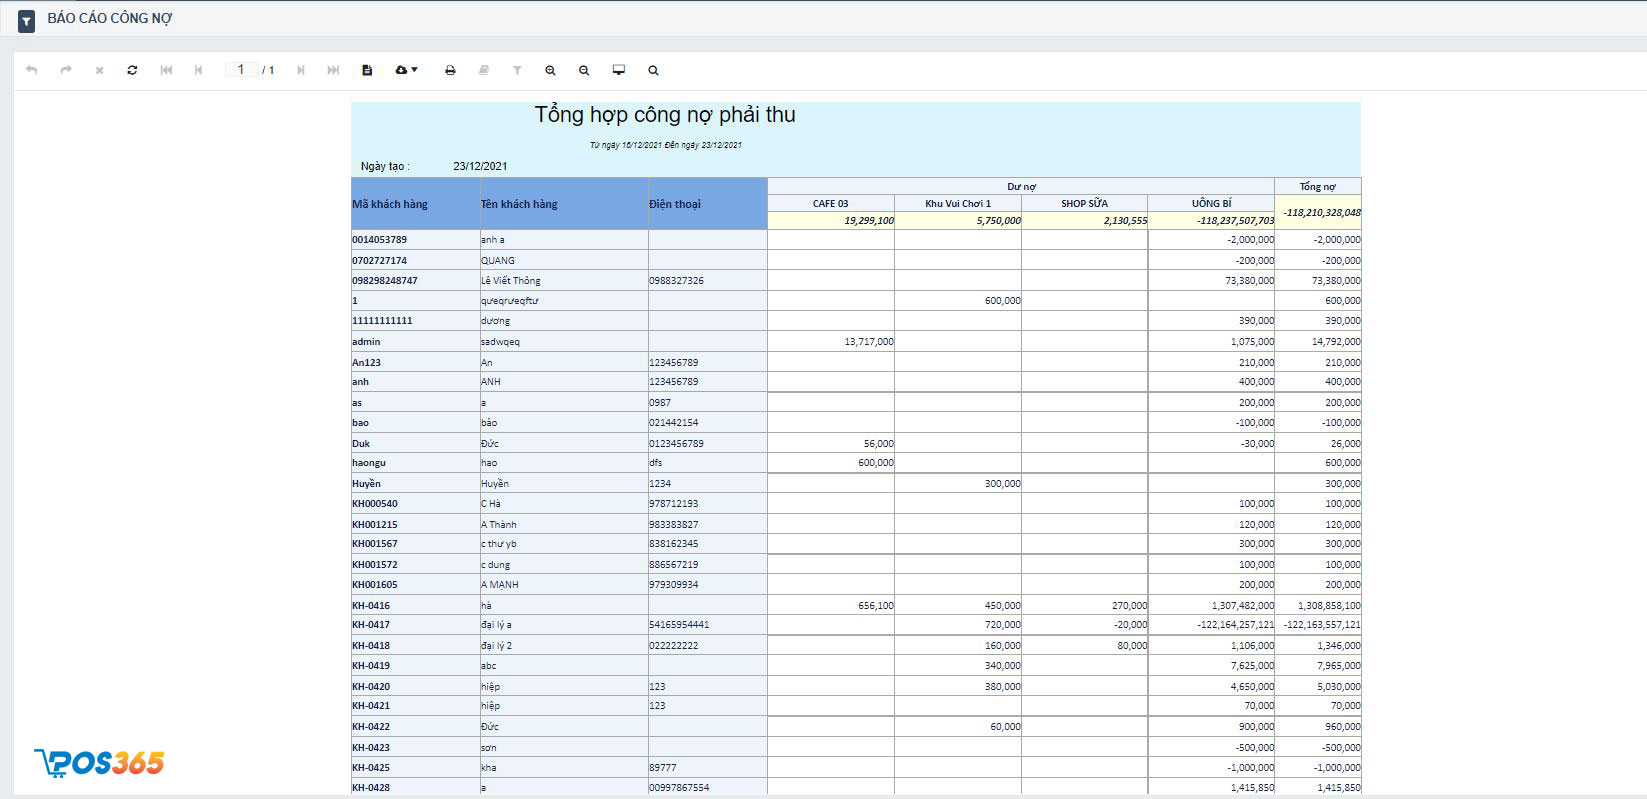
Task: Click customer code KH000540
Action: tap(375, 504)
